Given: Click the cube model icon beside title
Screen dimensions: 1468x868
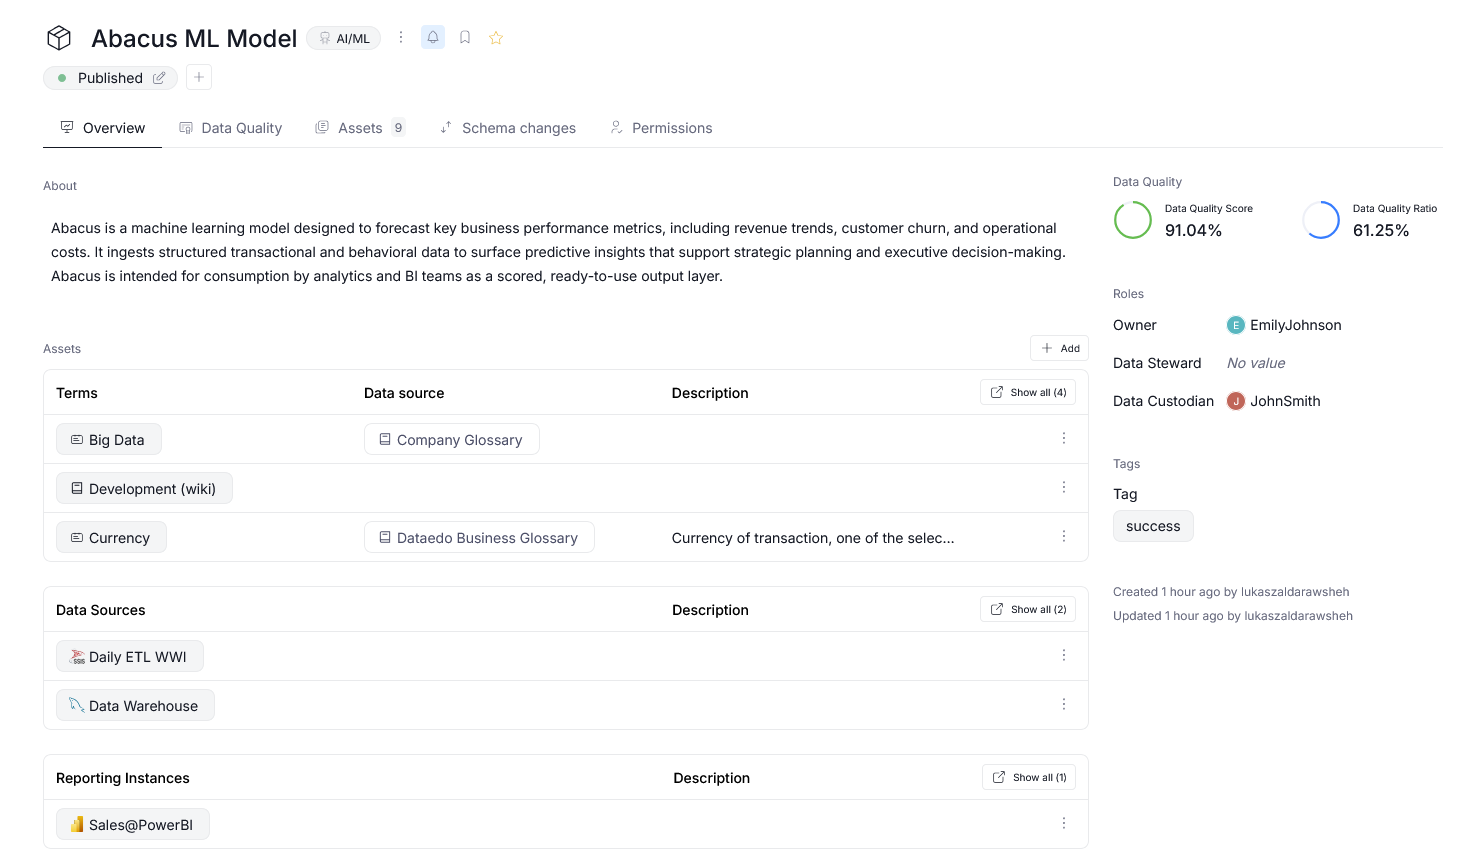Looking at the screenshot, I should [59, 38].
